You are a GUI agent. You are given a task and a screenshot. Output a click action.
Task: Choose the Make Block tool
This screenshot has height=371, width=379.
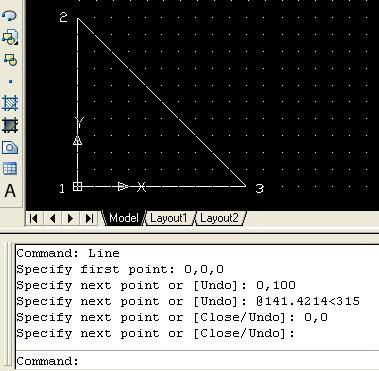click(x=10, y=60)
